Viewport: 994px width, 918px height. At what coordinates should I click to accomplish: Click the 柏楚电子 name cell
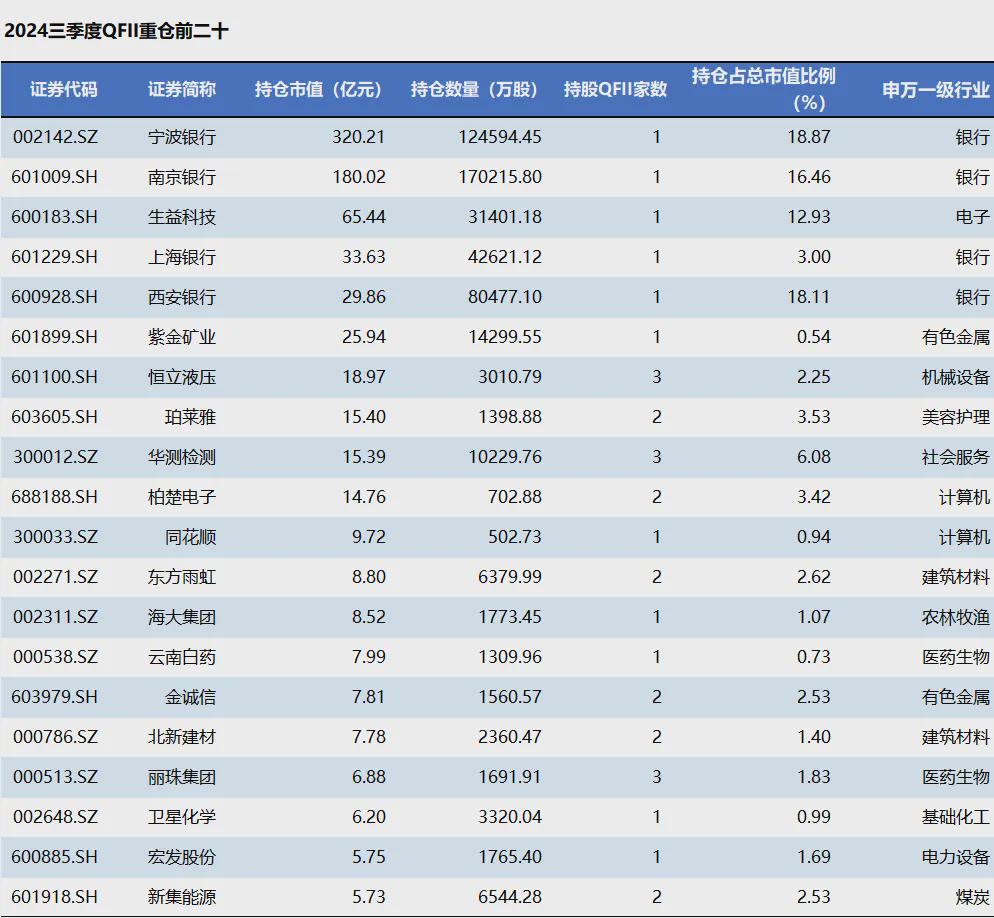click(x=182, y=496)
